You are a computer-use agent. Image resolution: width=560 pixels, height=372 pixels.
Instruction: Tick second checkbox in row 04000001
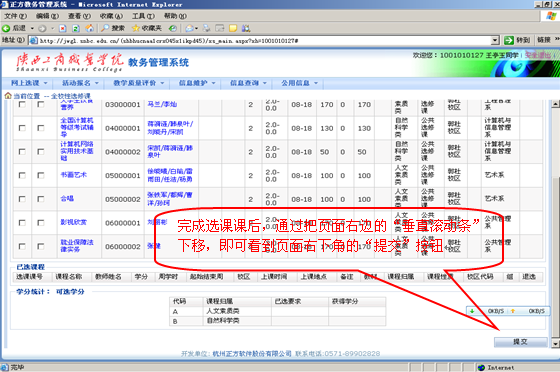point(41,128)
